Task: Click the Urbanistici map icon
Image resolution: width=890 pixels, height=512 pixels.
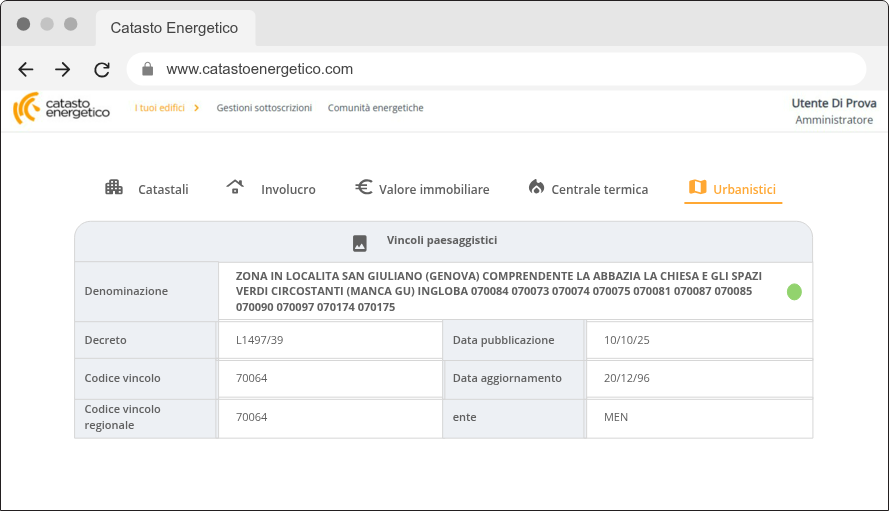Action: [697, 187]
